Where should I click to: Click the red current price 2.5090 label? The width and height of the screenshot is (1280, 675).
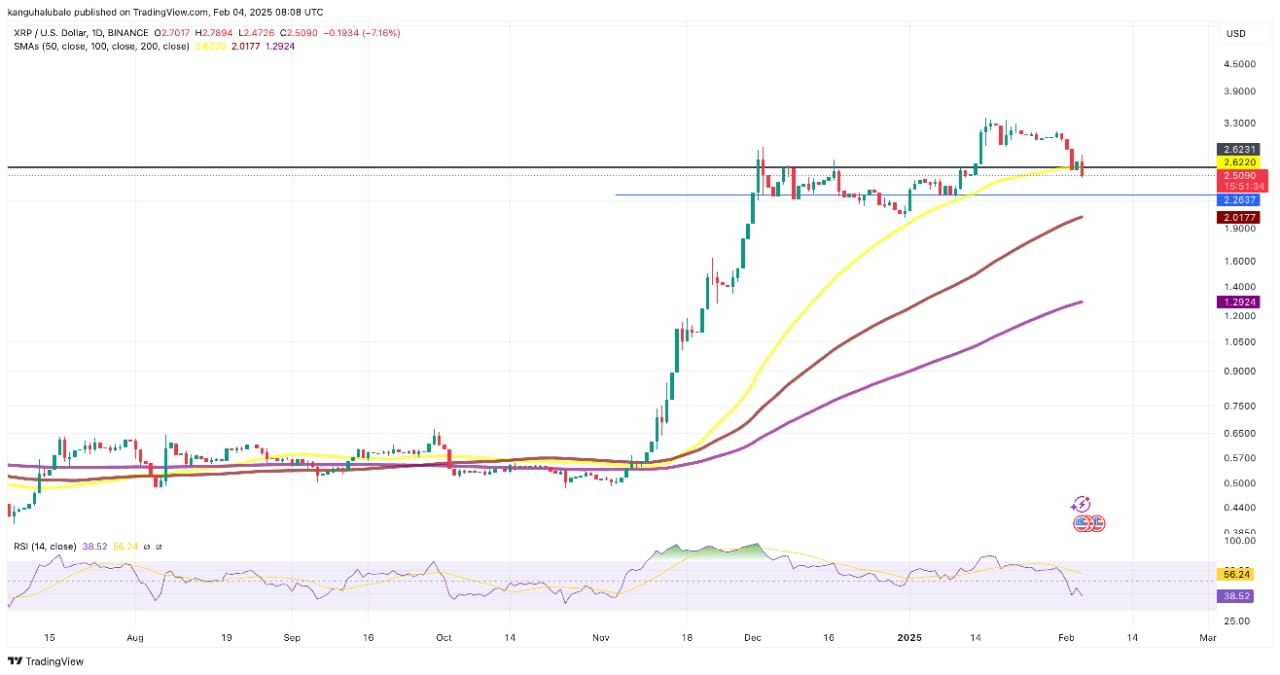(1237, 175)
